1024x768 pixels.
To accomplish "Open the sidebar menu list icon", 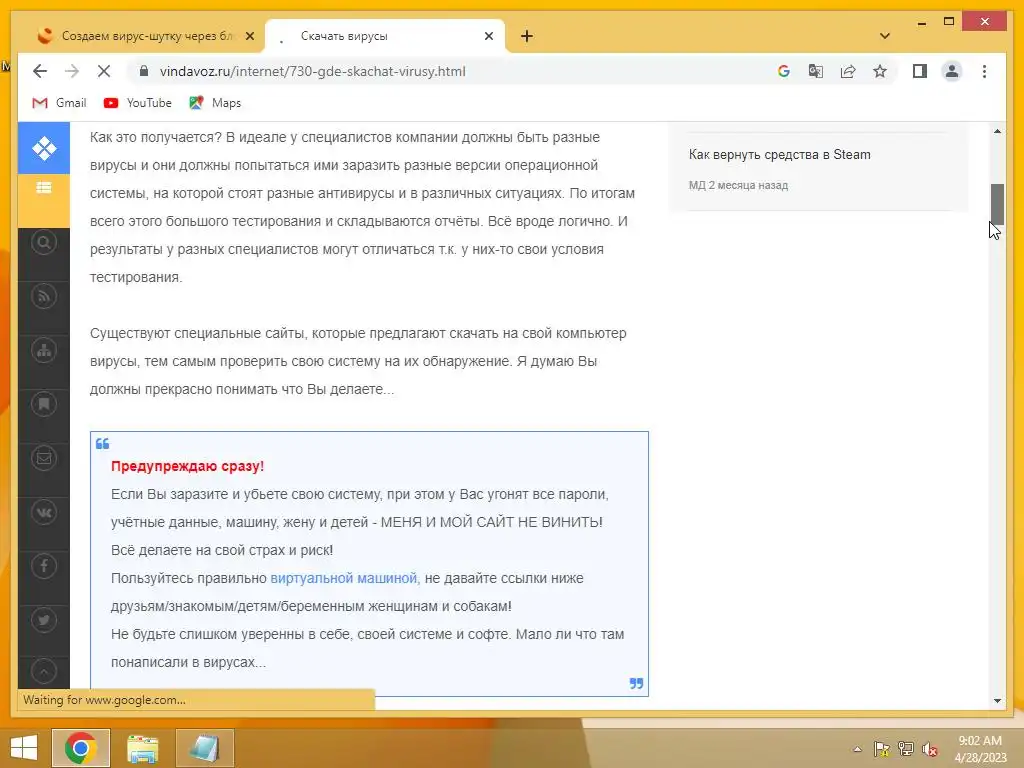I will click(44, 188).
